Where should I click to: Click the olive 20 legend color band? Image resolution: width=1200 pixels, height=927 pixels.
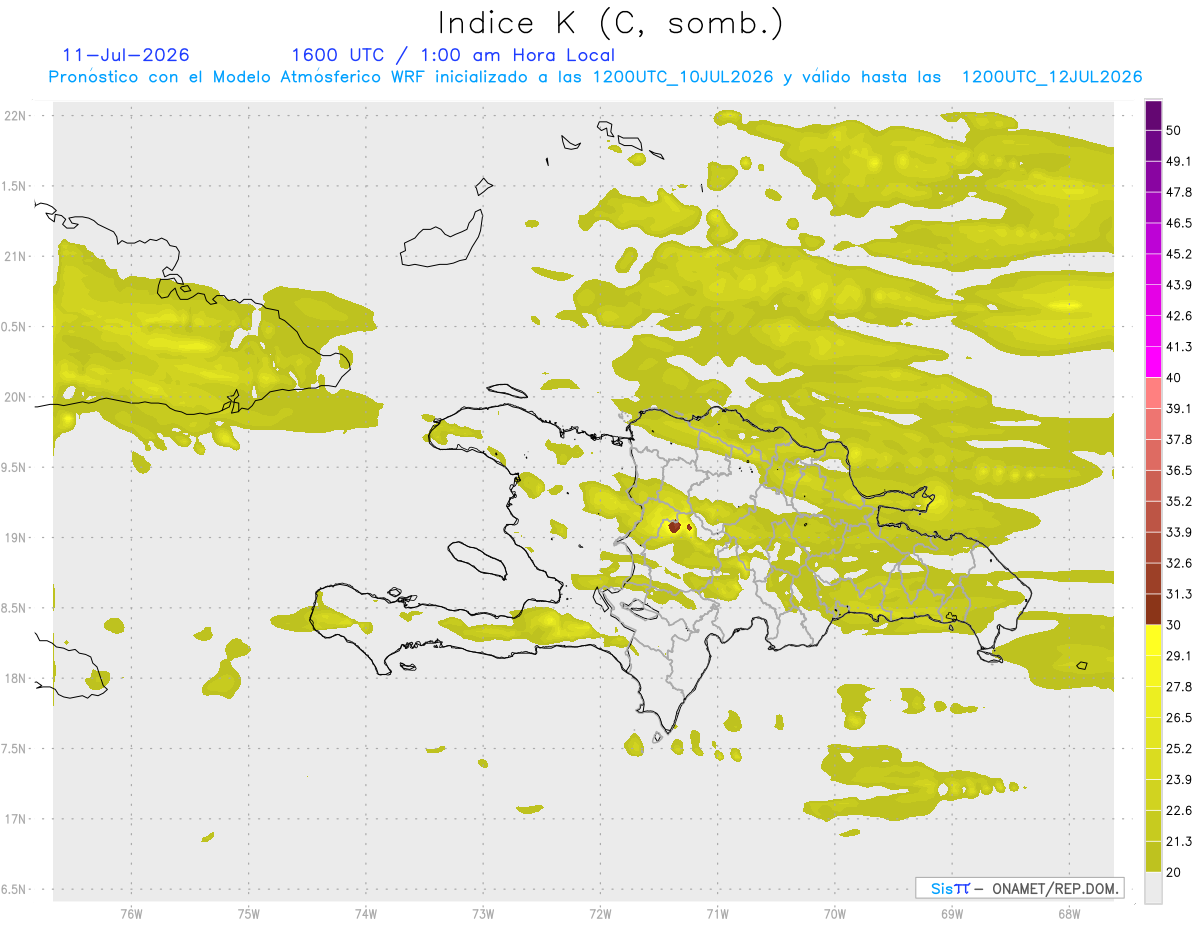click(1153, 856)
